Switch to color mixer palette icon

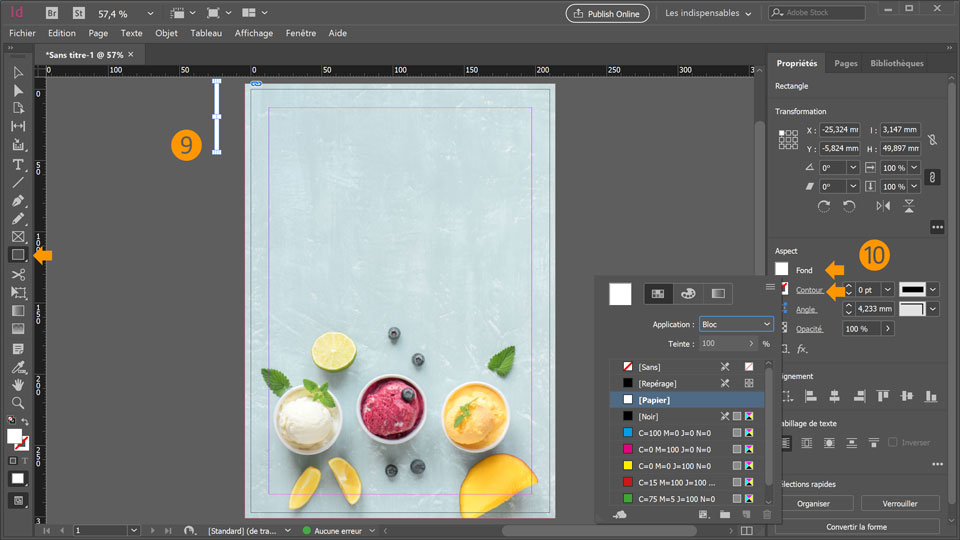pos(688,294)
